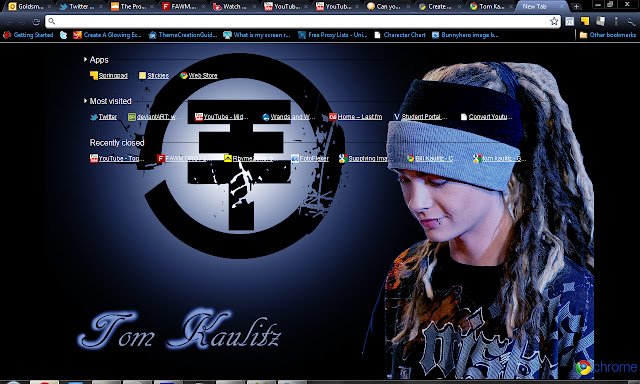Switch to the Goldsm... tab
Image resolution: width=640 pixels, height=384 pixels.
(x=29, y=7)
